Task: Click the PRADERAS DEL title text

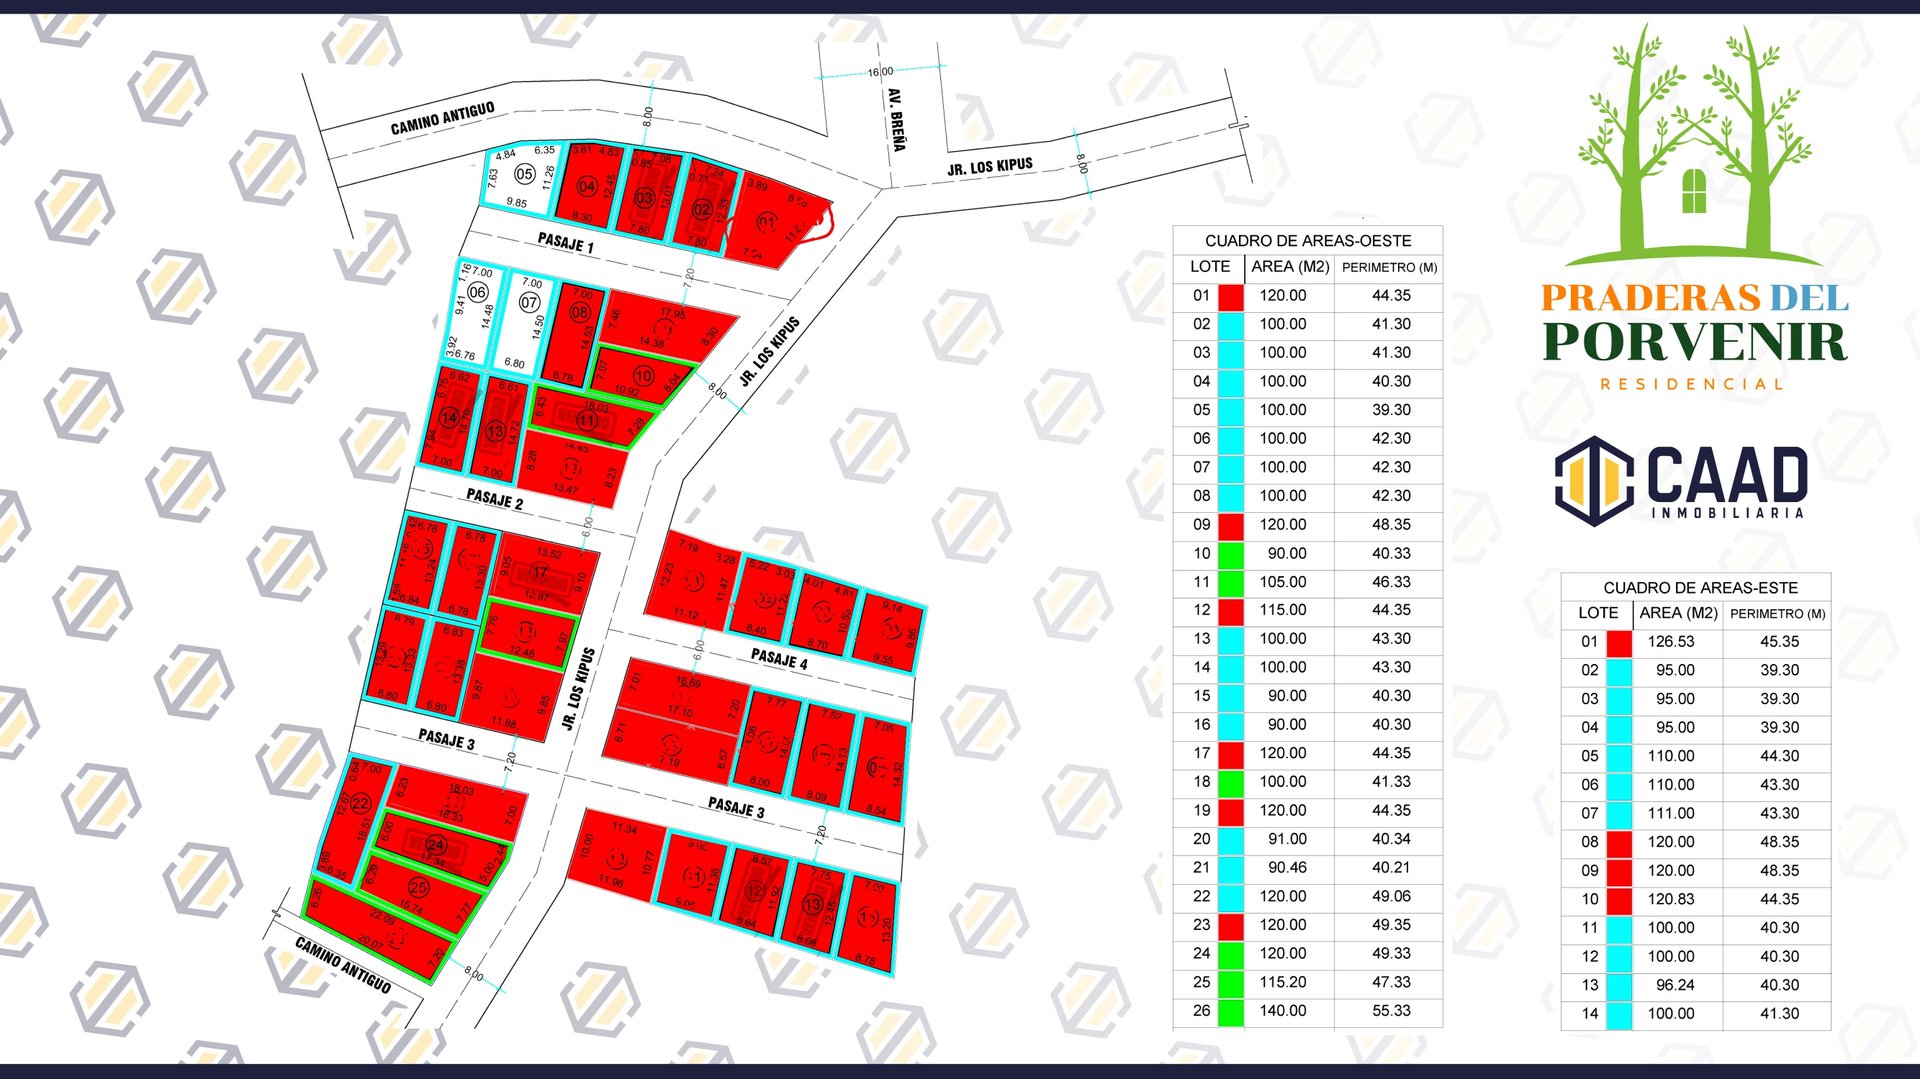Action: [1695, 298]
